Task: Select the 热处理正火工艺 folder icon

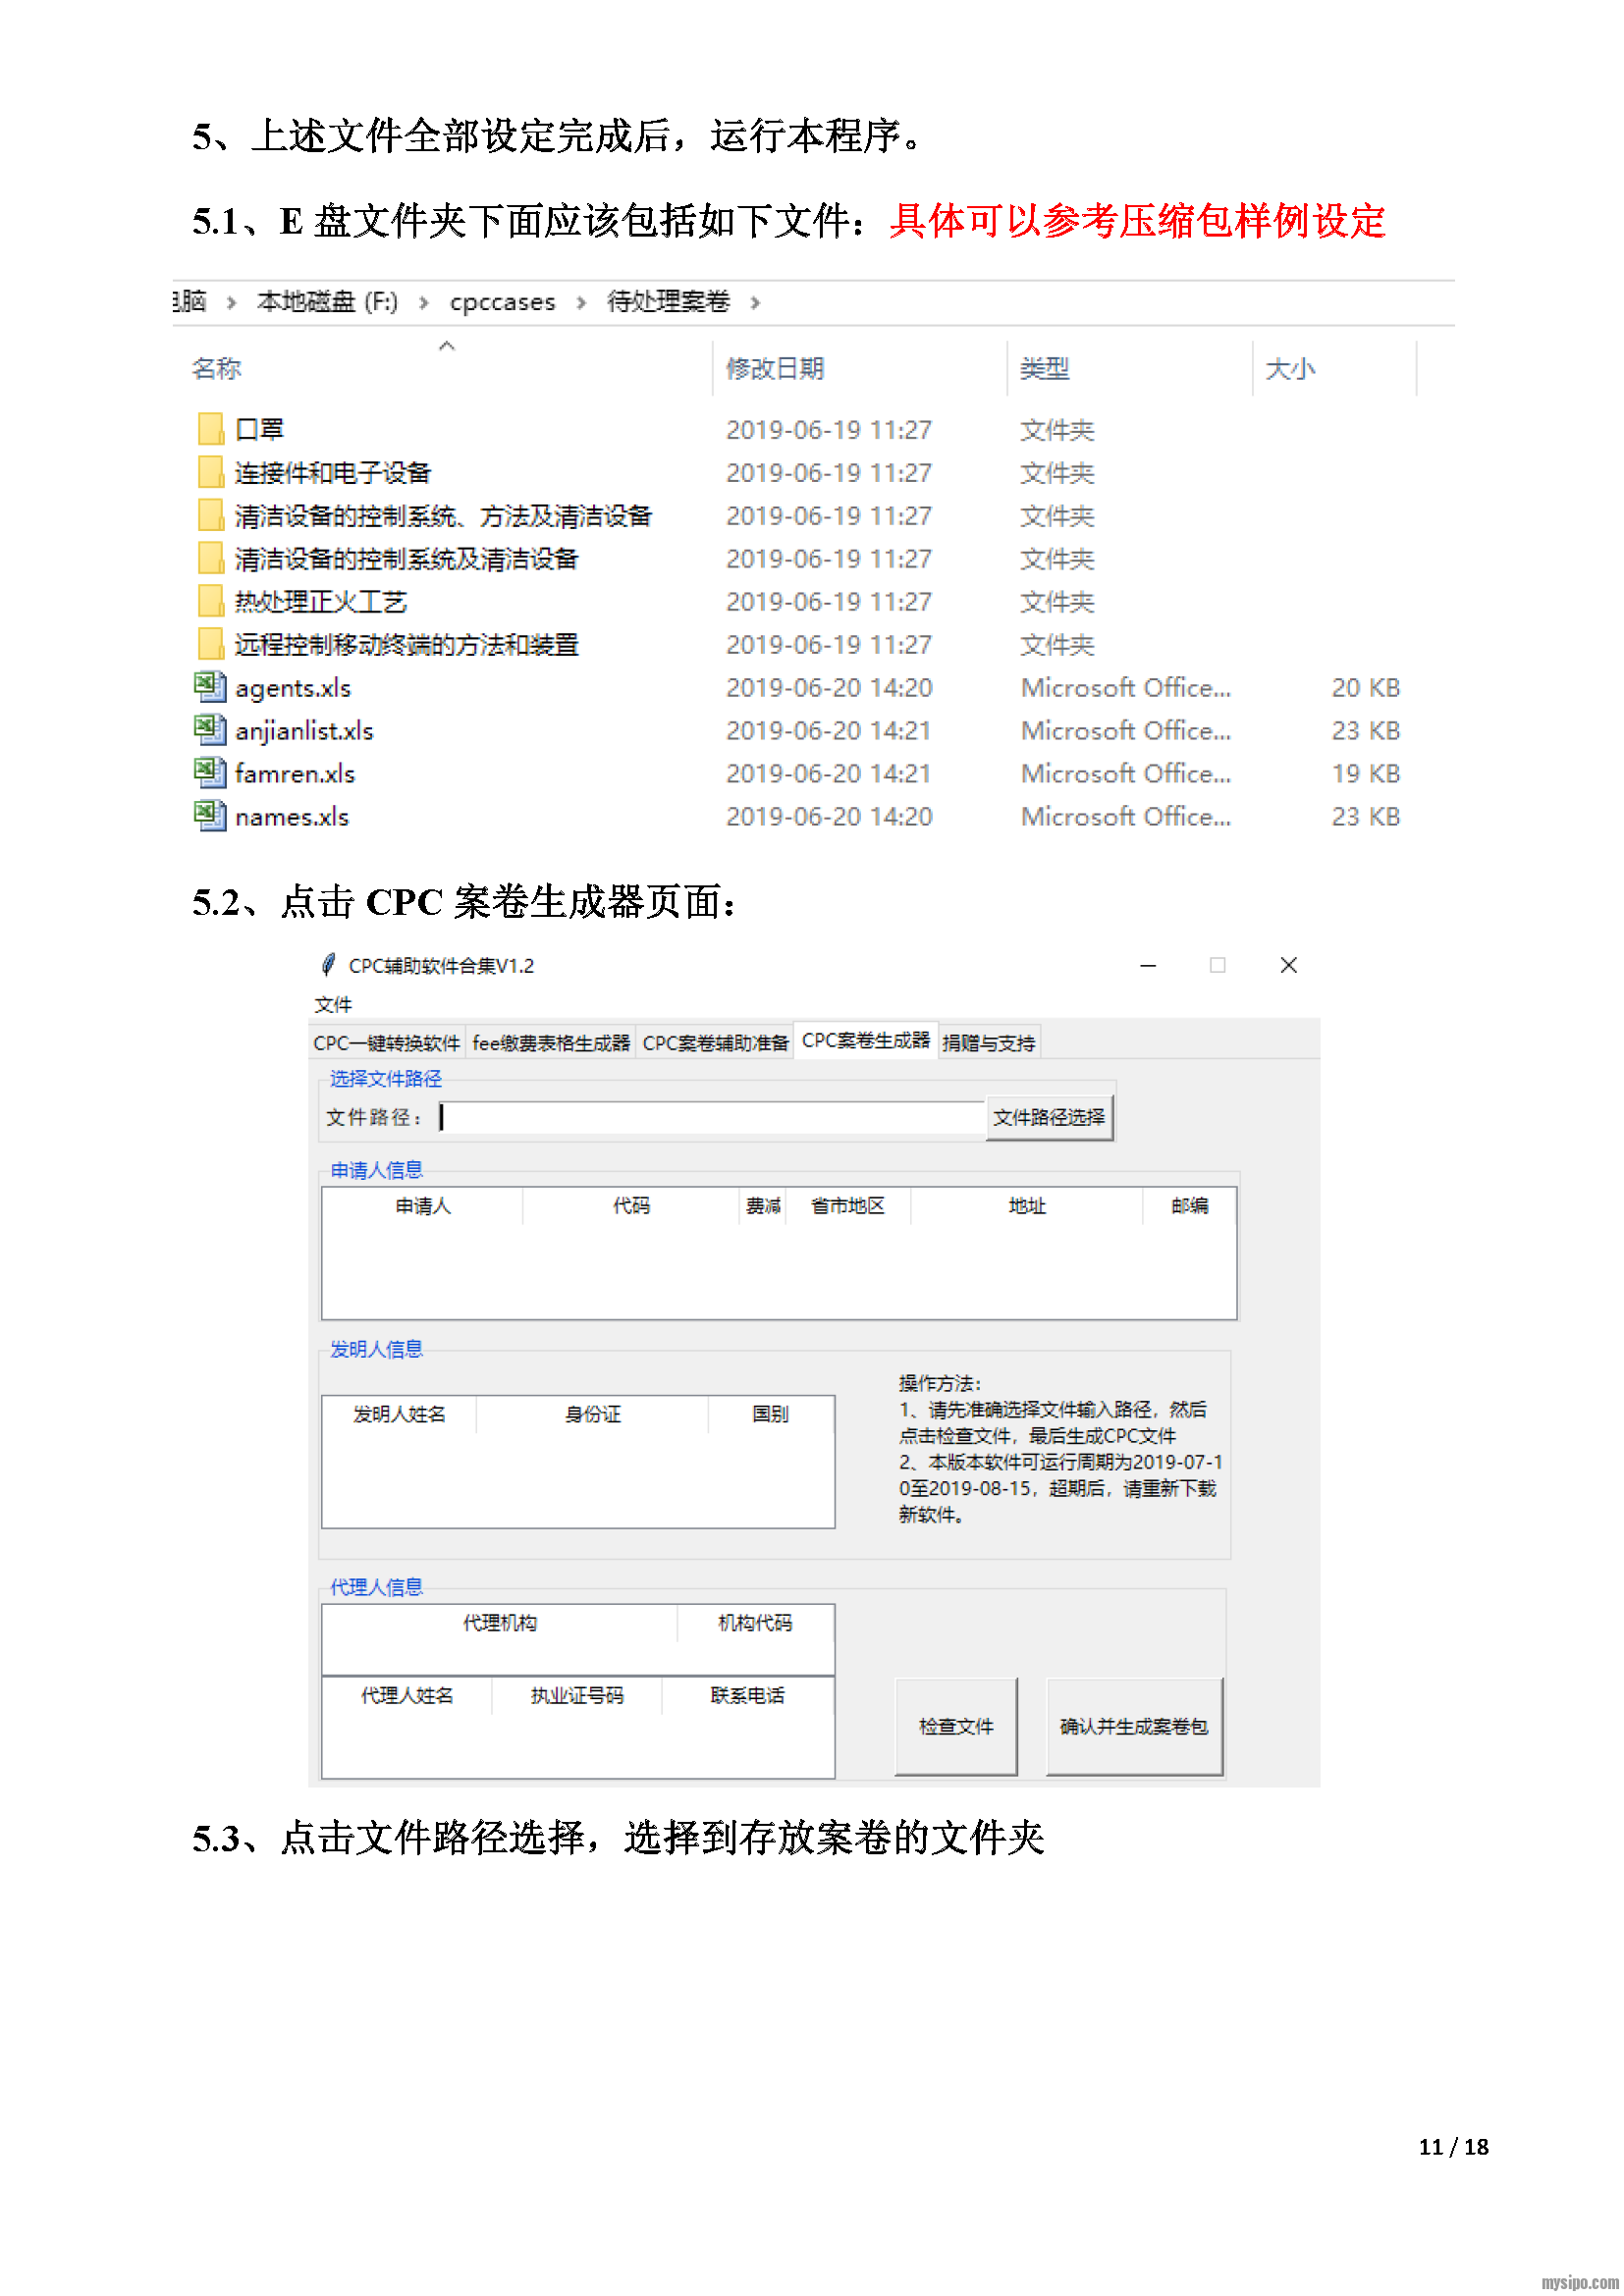Action: point(210,601)
